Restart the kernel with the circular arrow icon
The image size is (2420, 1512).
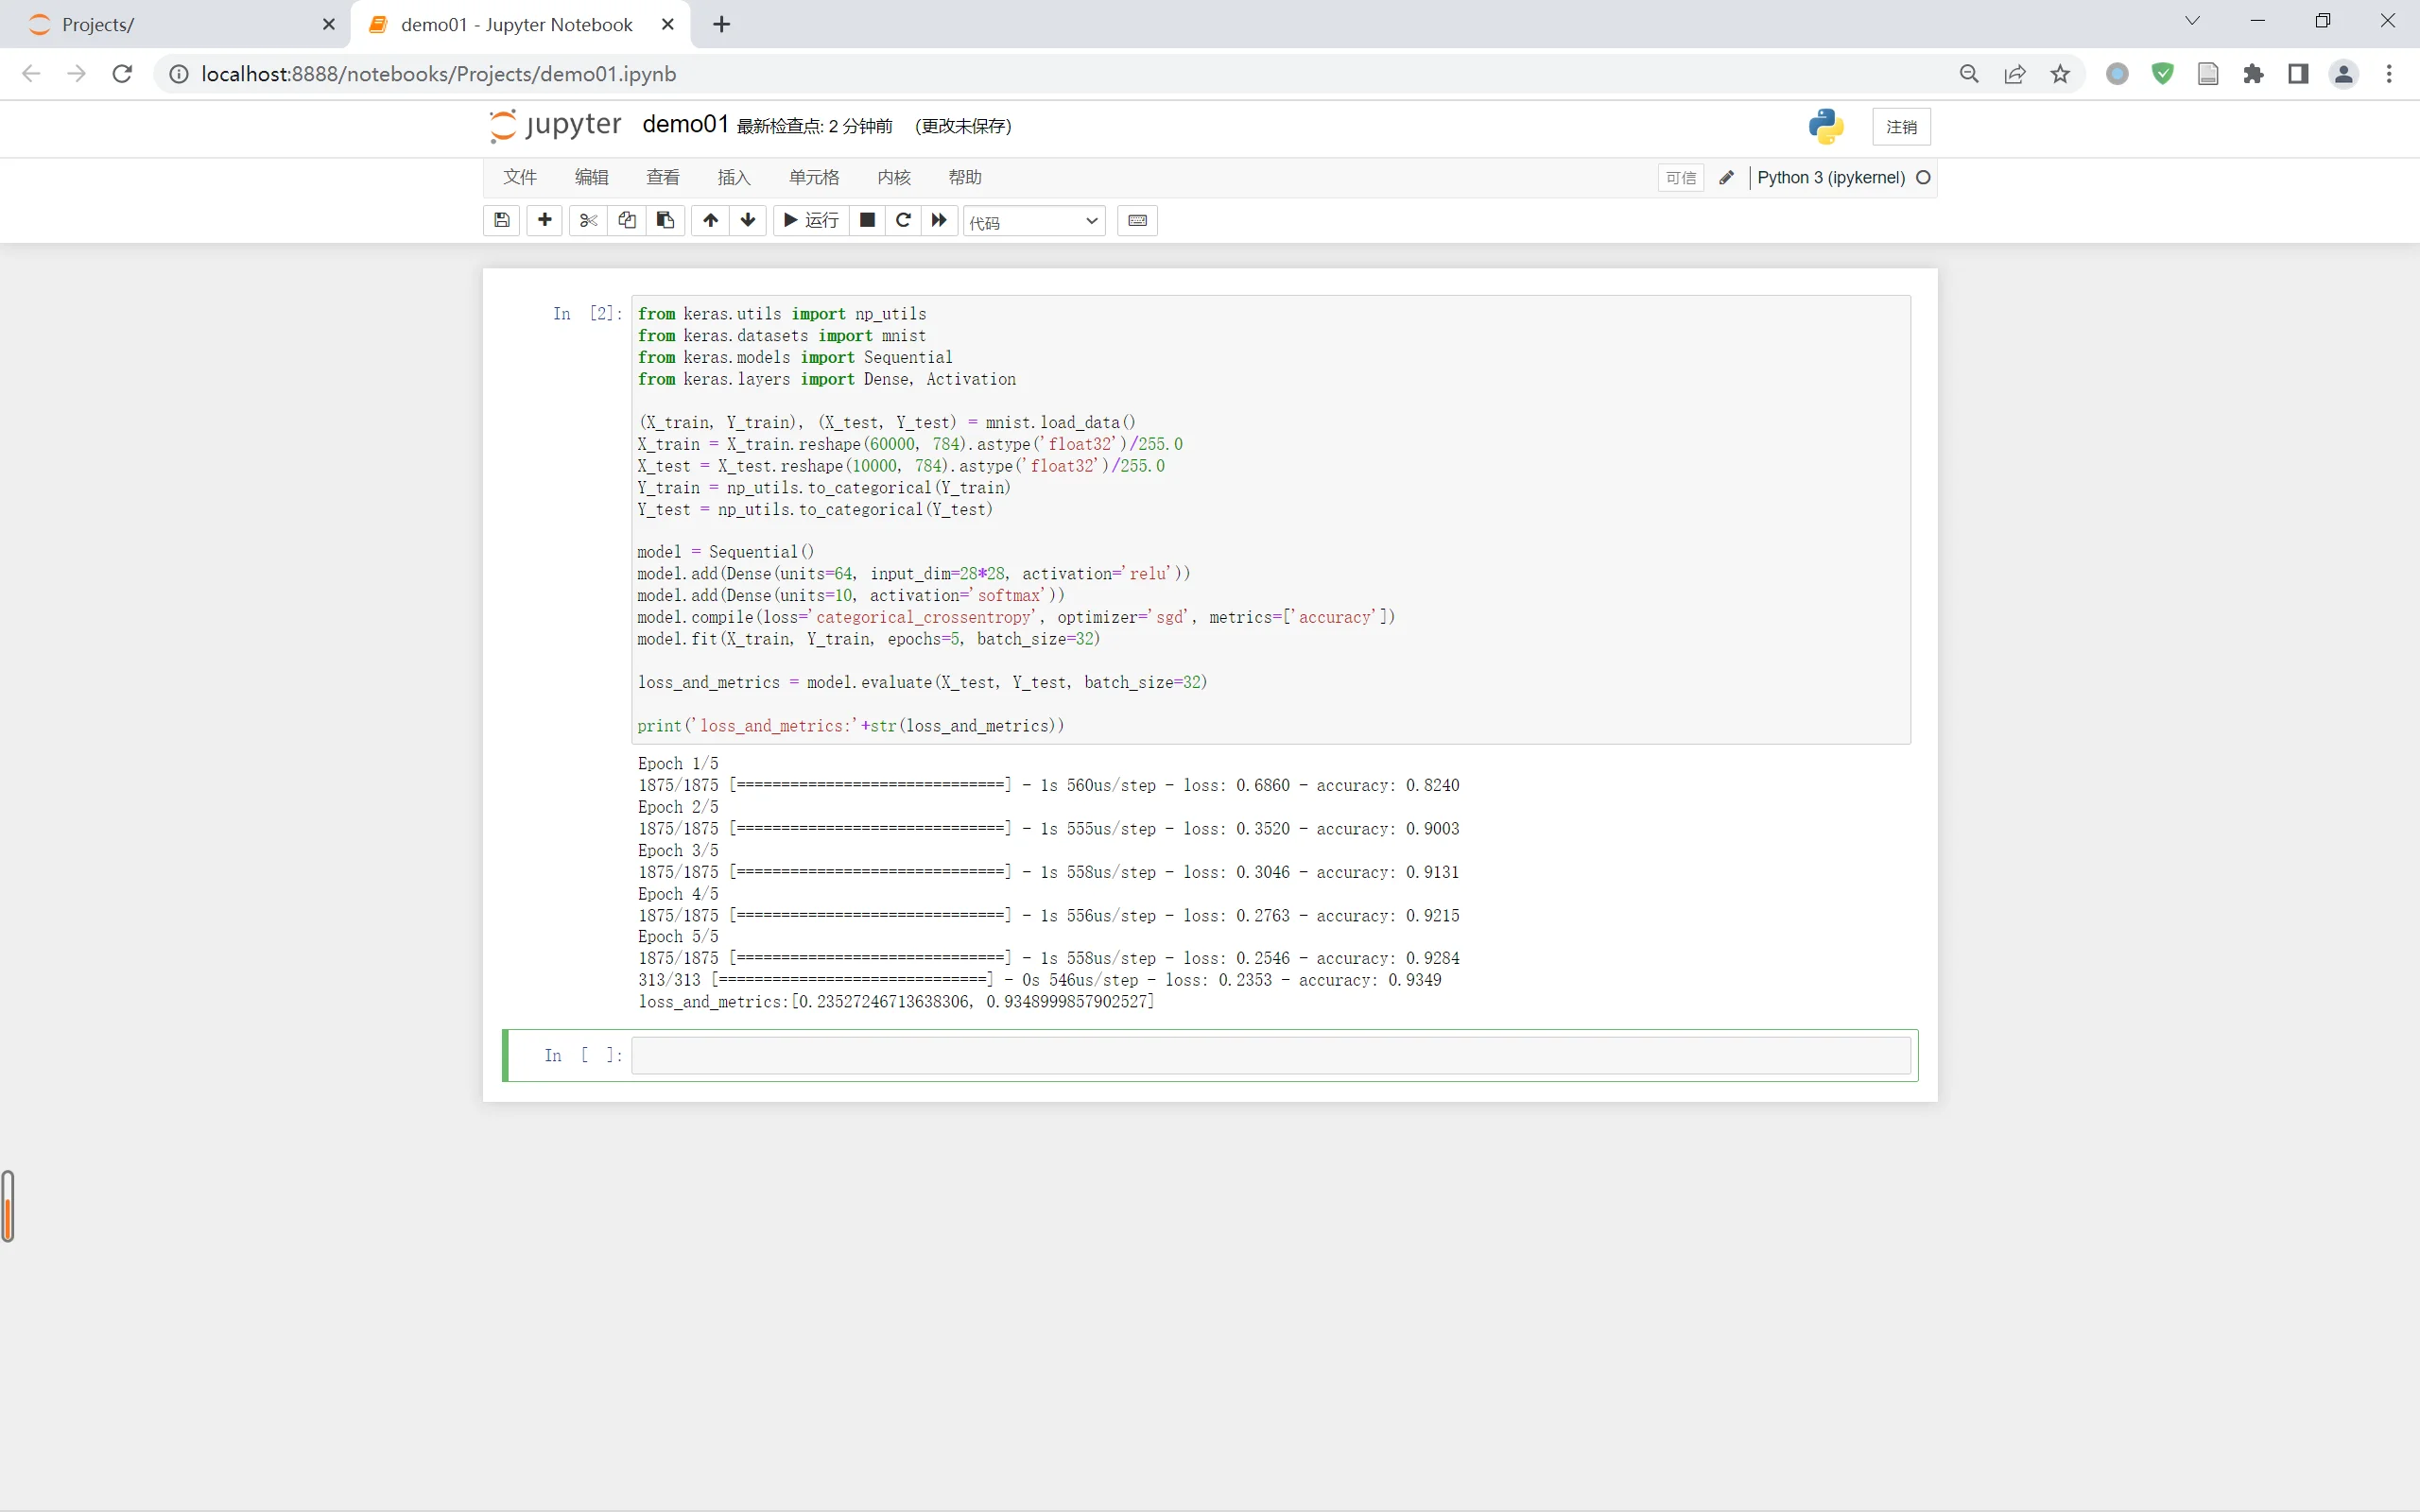903,220
